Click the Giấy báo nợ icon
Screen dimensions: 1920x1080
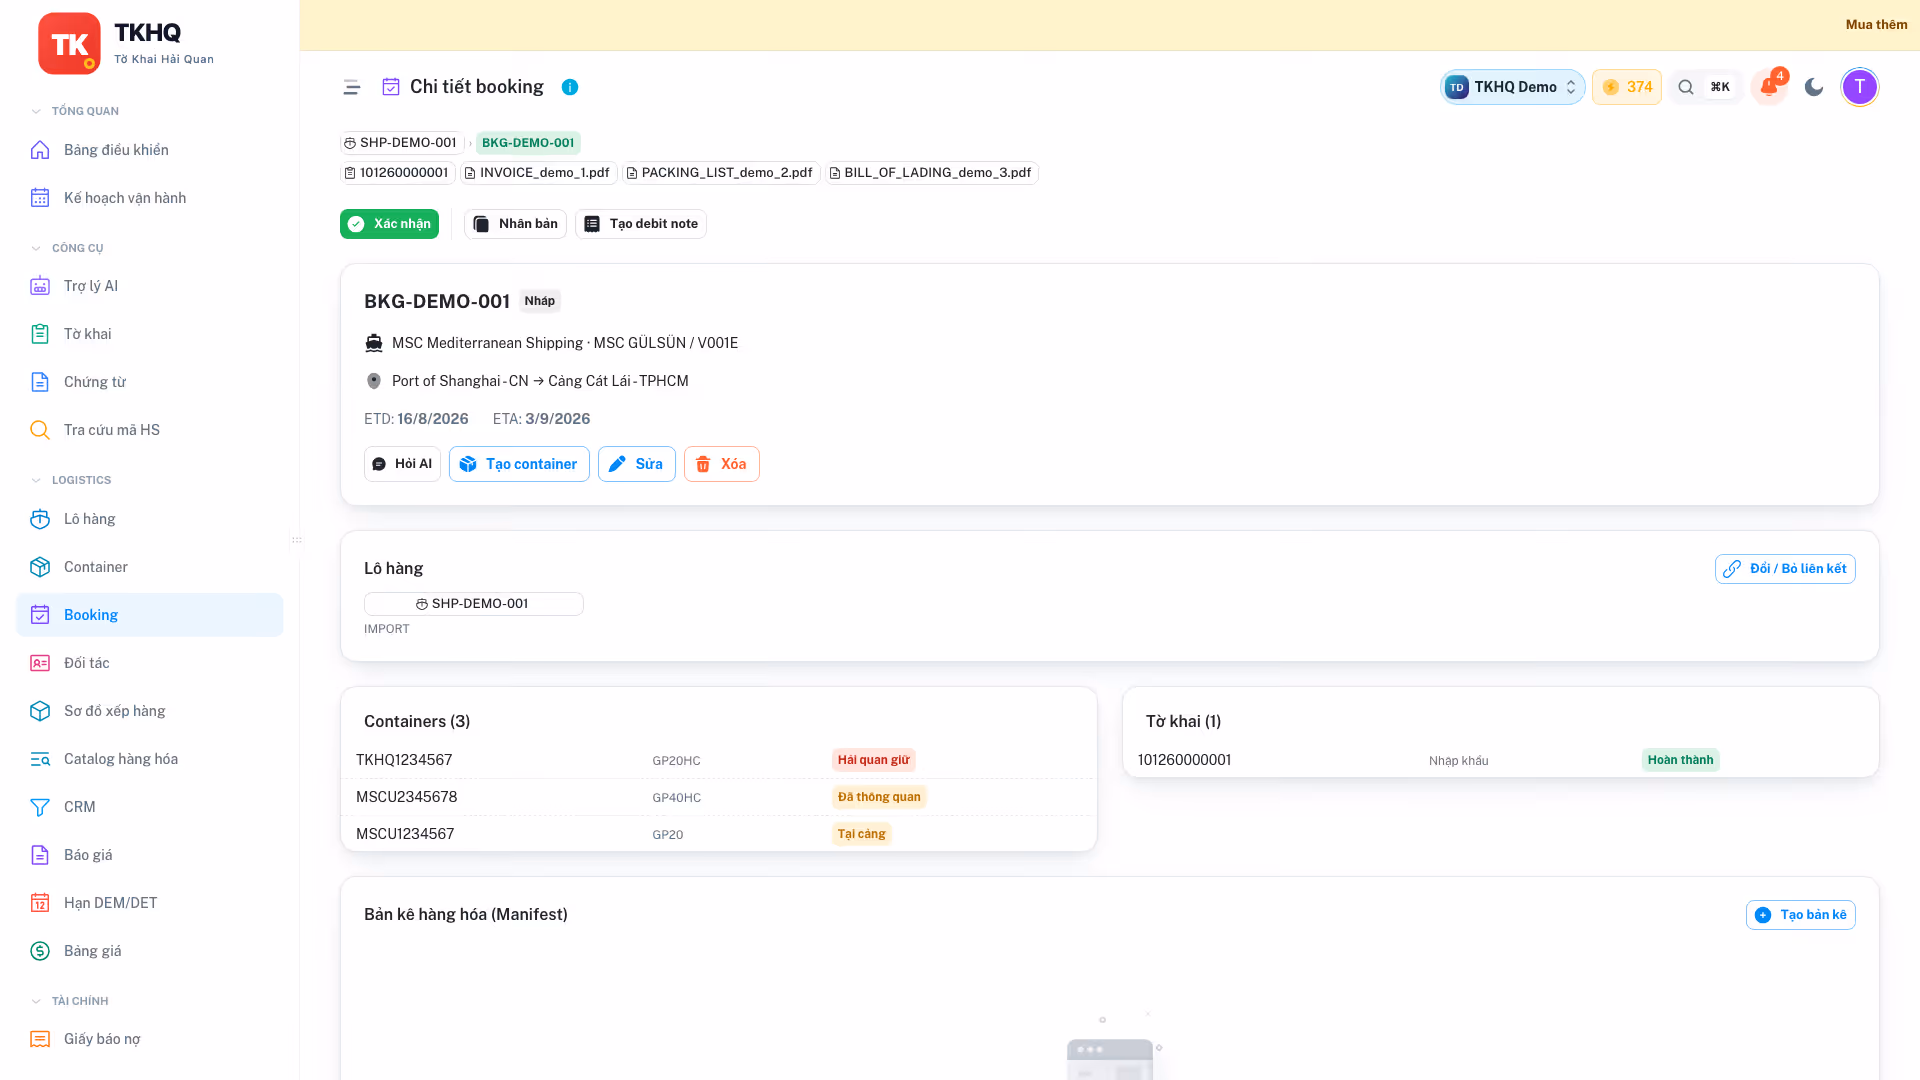40,1039
